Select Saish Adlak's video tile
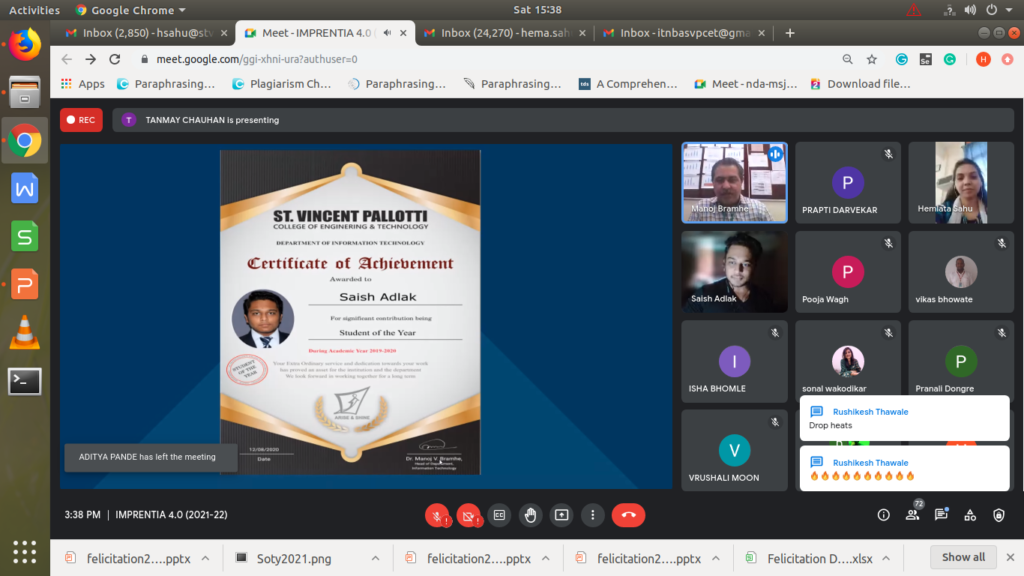This screenshot has height=576, width=1024. [734, 272]
